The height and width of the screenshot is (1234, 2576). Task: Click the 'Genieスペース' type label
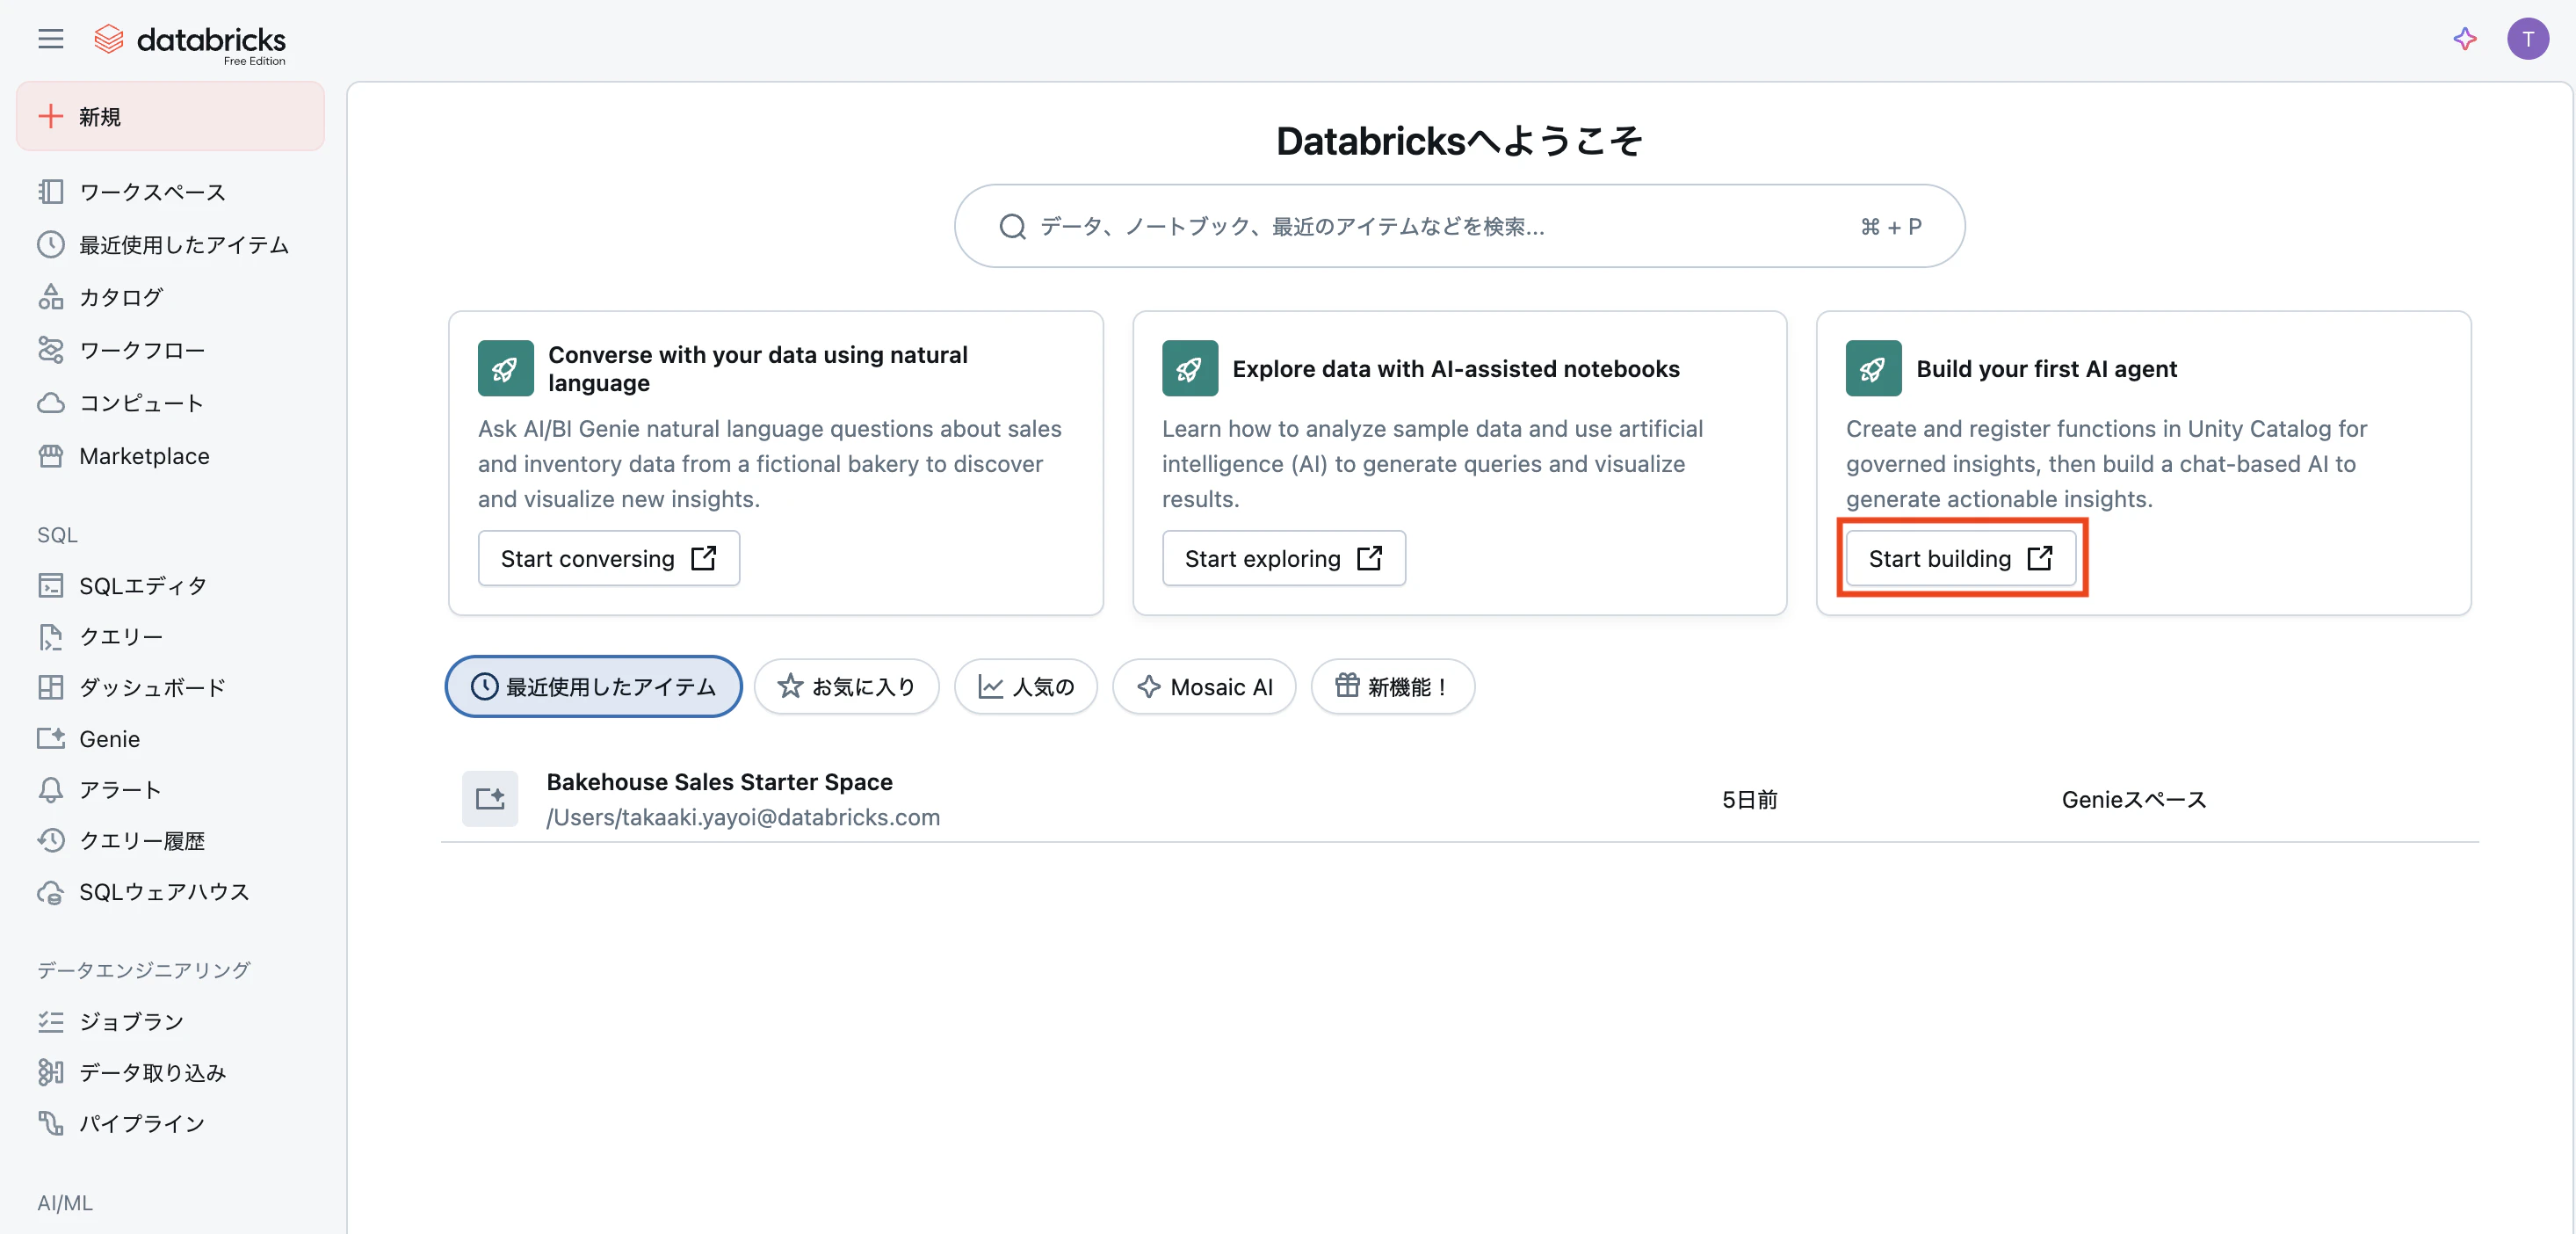click(2133, 800)
